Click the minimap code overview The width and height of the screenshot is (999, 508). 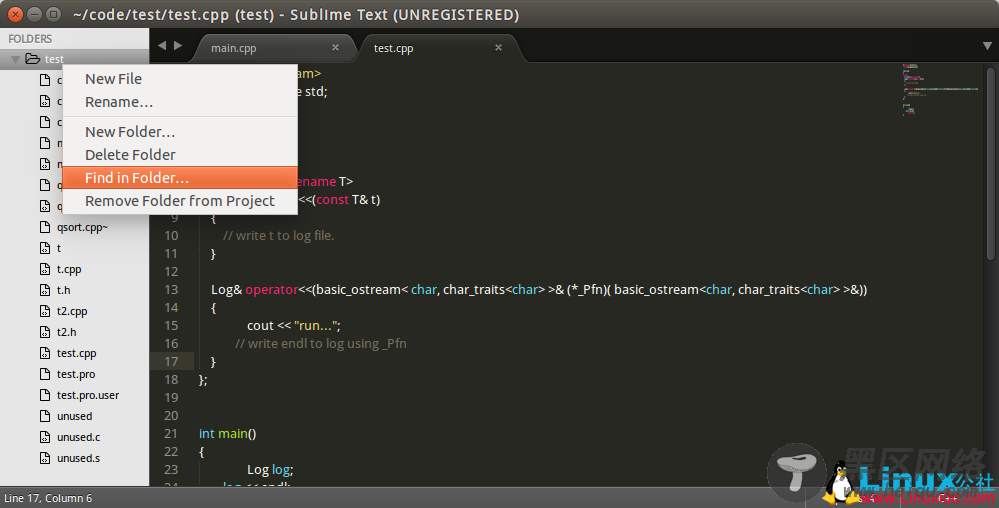[x=940, y=89]
